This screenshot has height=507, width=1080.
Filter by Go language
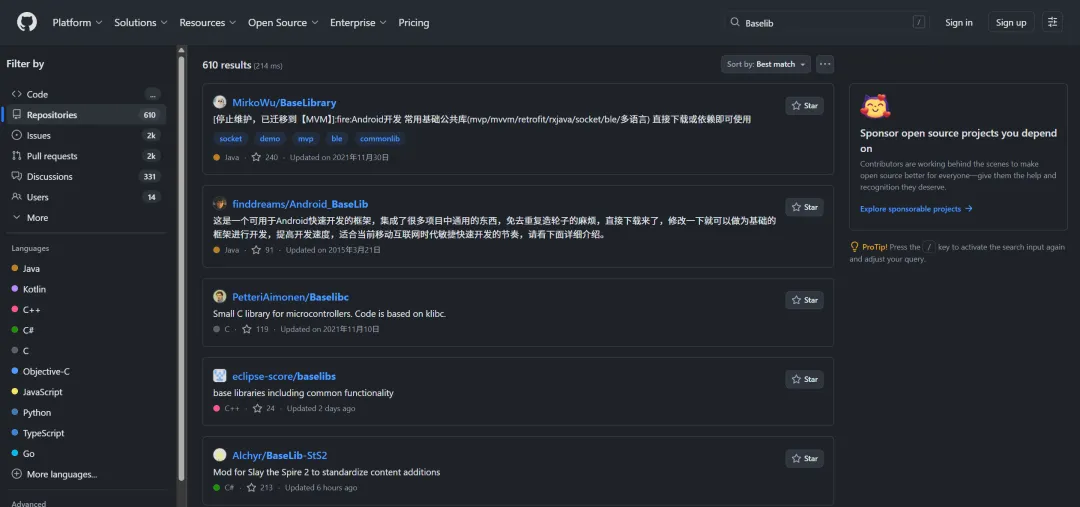[86, 454]
